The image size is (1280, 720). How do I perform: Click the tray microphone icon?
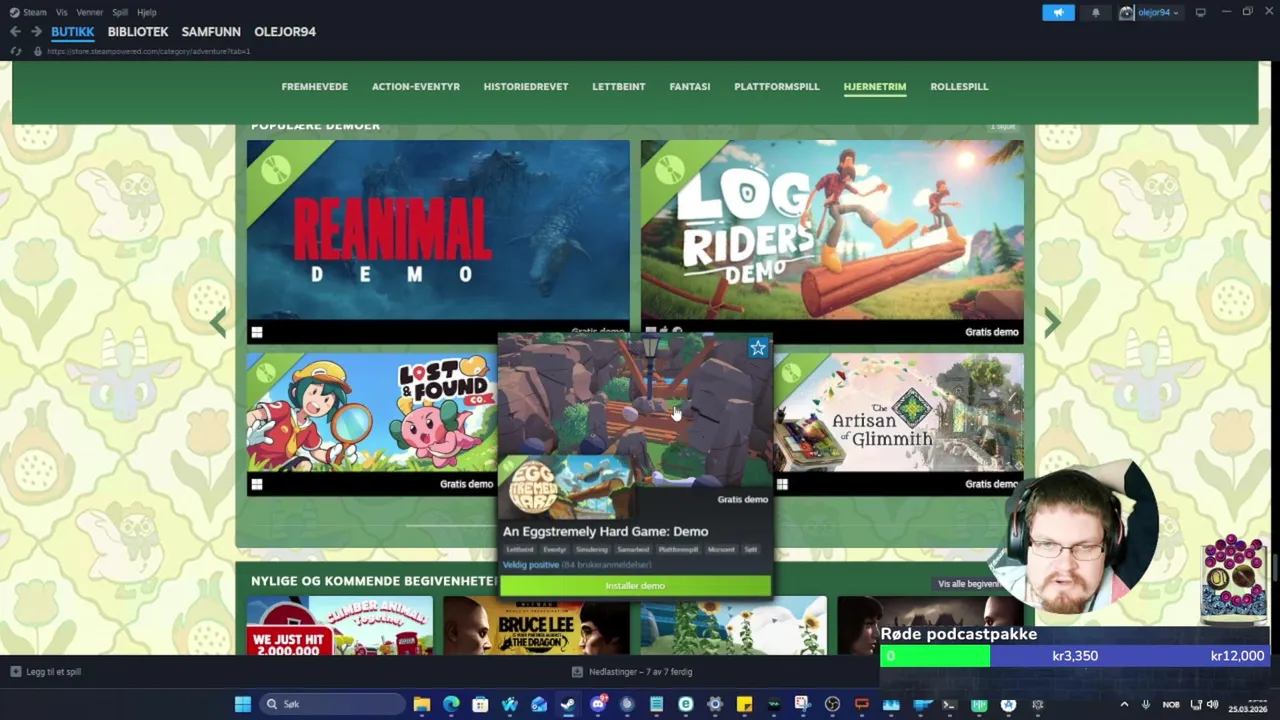pyautogui.click(x=1146, y=705)
